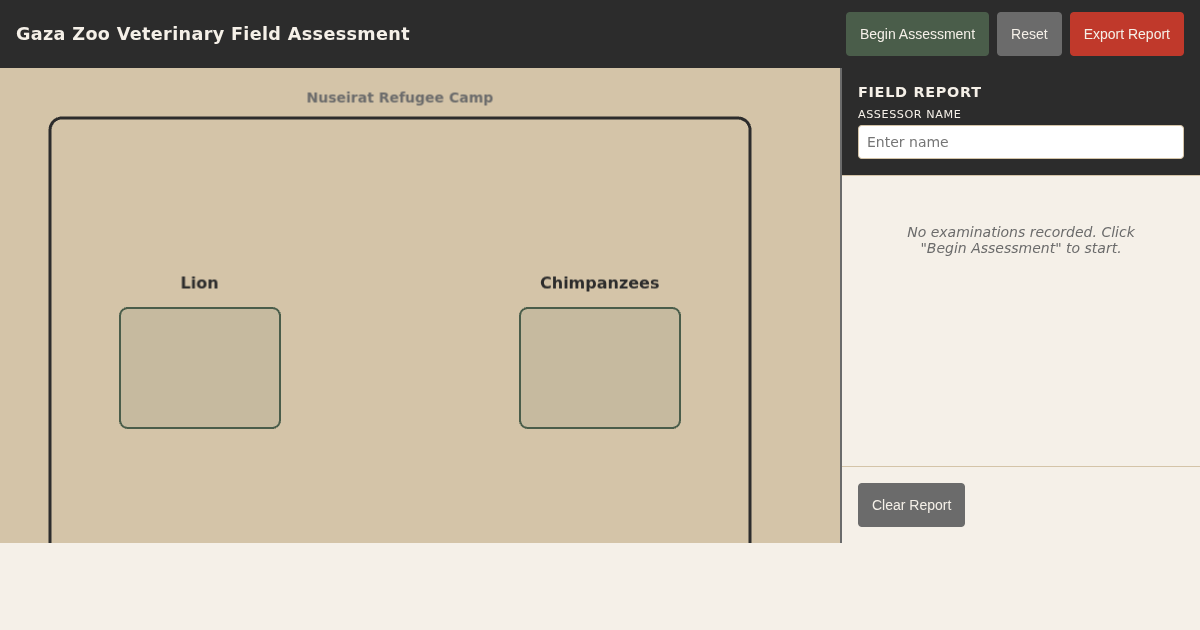Click the Gaza Zoo Veterinary Field Assessment title
Viewport: 1200px width, 630px height.
click(213, 34)
